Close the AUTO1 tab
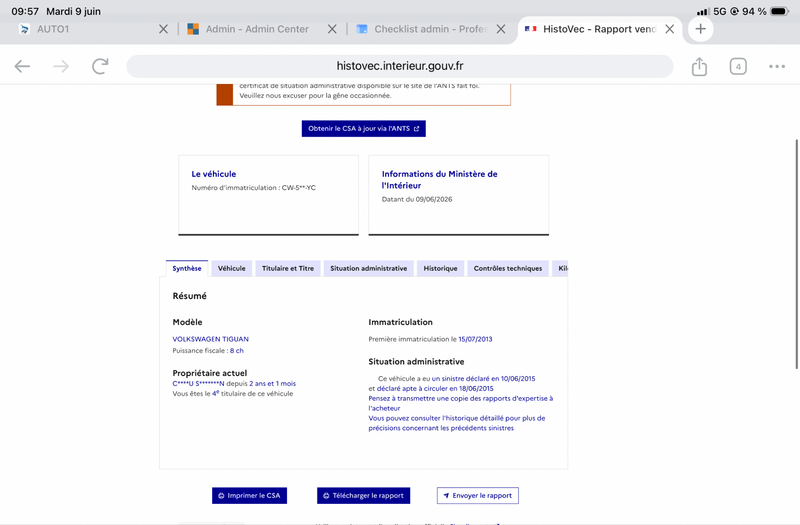The height and width of the screenshot is (525, 800). [x=163, y=29]
